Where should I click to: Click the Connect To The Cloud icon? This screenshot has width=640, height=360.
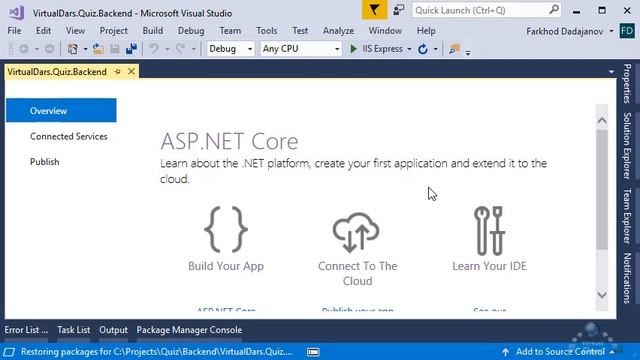(x=356, y=232)
